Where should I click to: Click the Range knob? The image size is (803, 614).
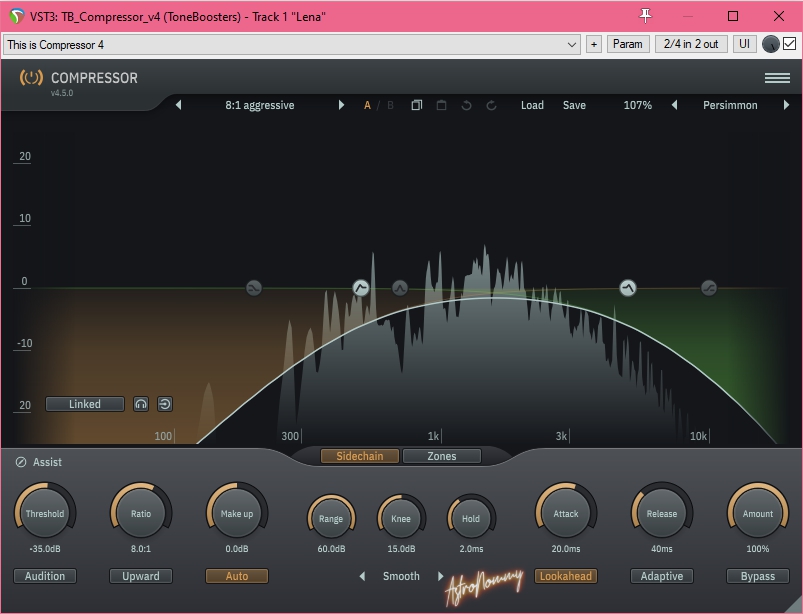click(x=331, y=518)
